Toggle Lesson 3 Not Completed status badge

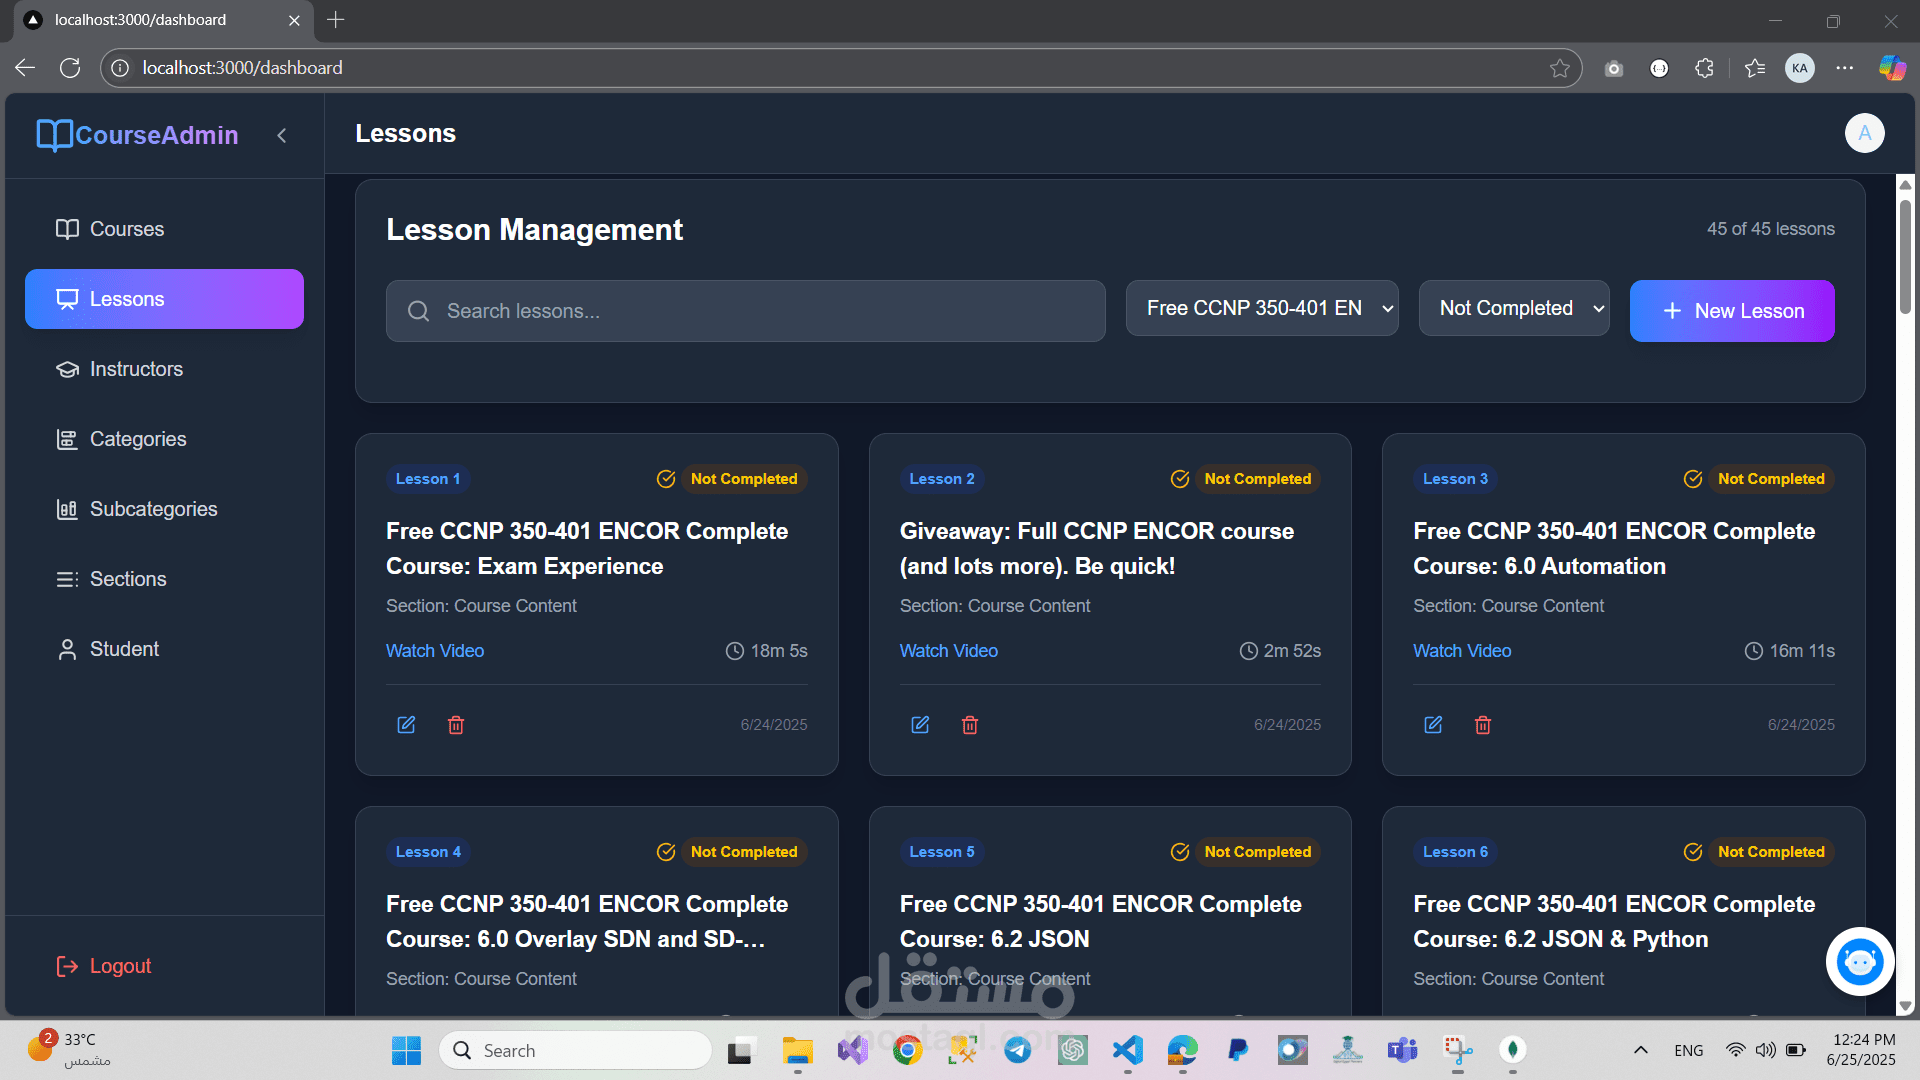(x=1770, y=479)
